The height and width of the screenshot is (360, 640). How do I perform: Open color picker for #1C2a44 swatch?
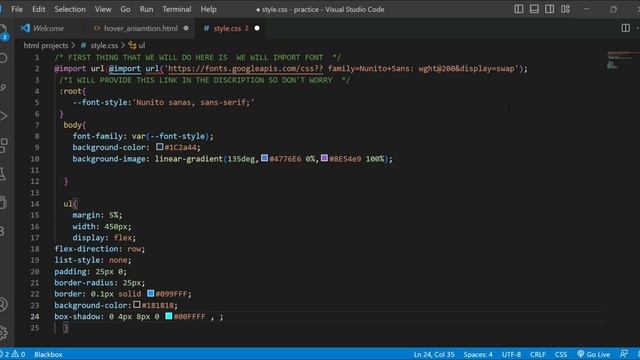point(160,147)
